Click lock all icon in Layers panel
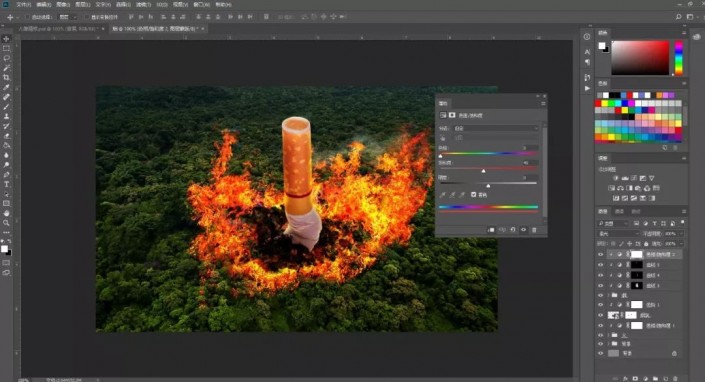705x382 pixels. 646,244
